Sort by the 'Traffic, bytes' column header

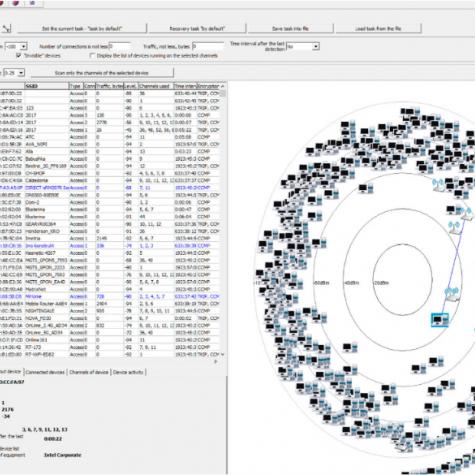click(109, 86)
